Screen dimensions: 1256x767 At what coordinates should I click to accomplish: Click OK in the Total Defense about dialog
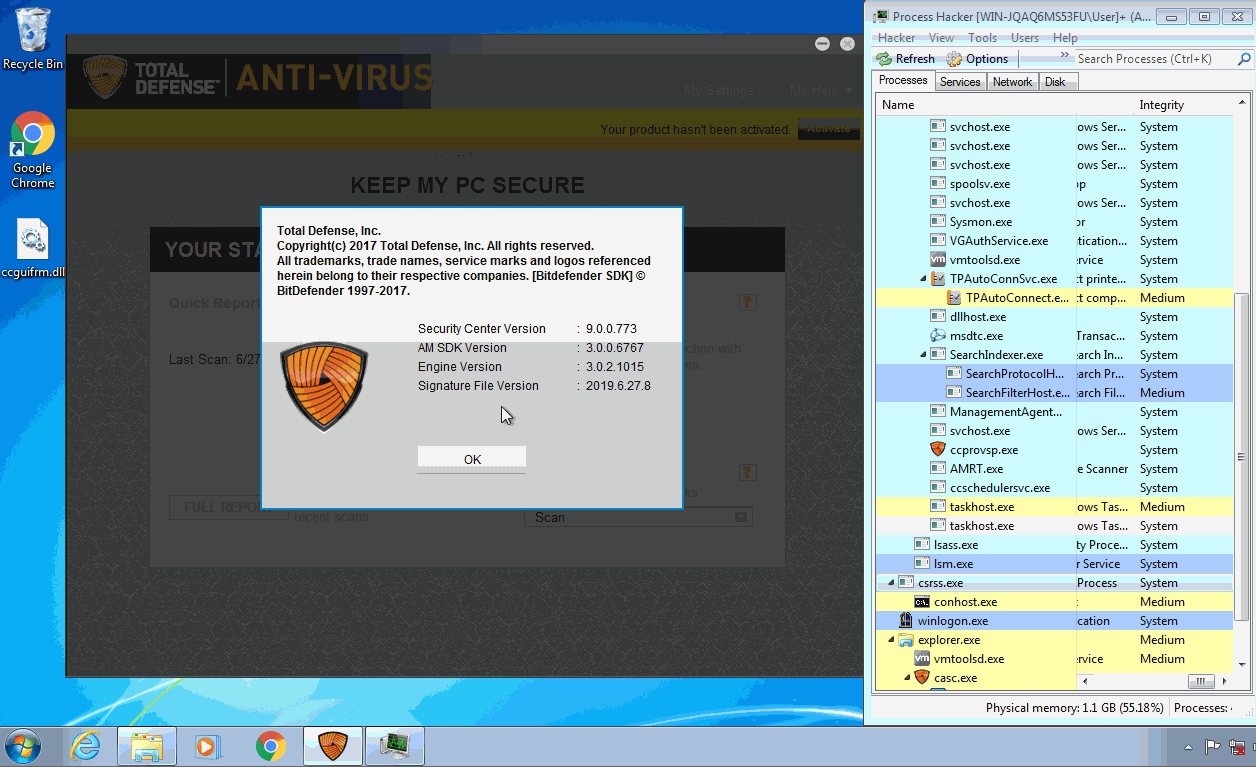[472, 459]
